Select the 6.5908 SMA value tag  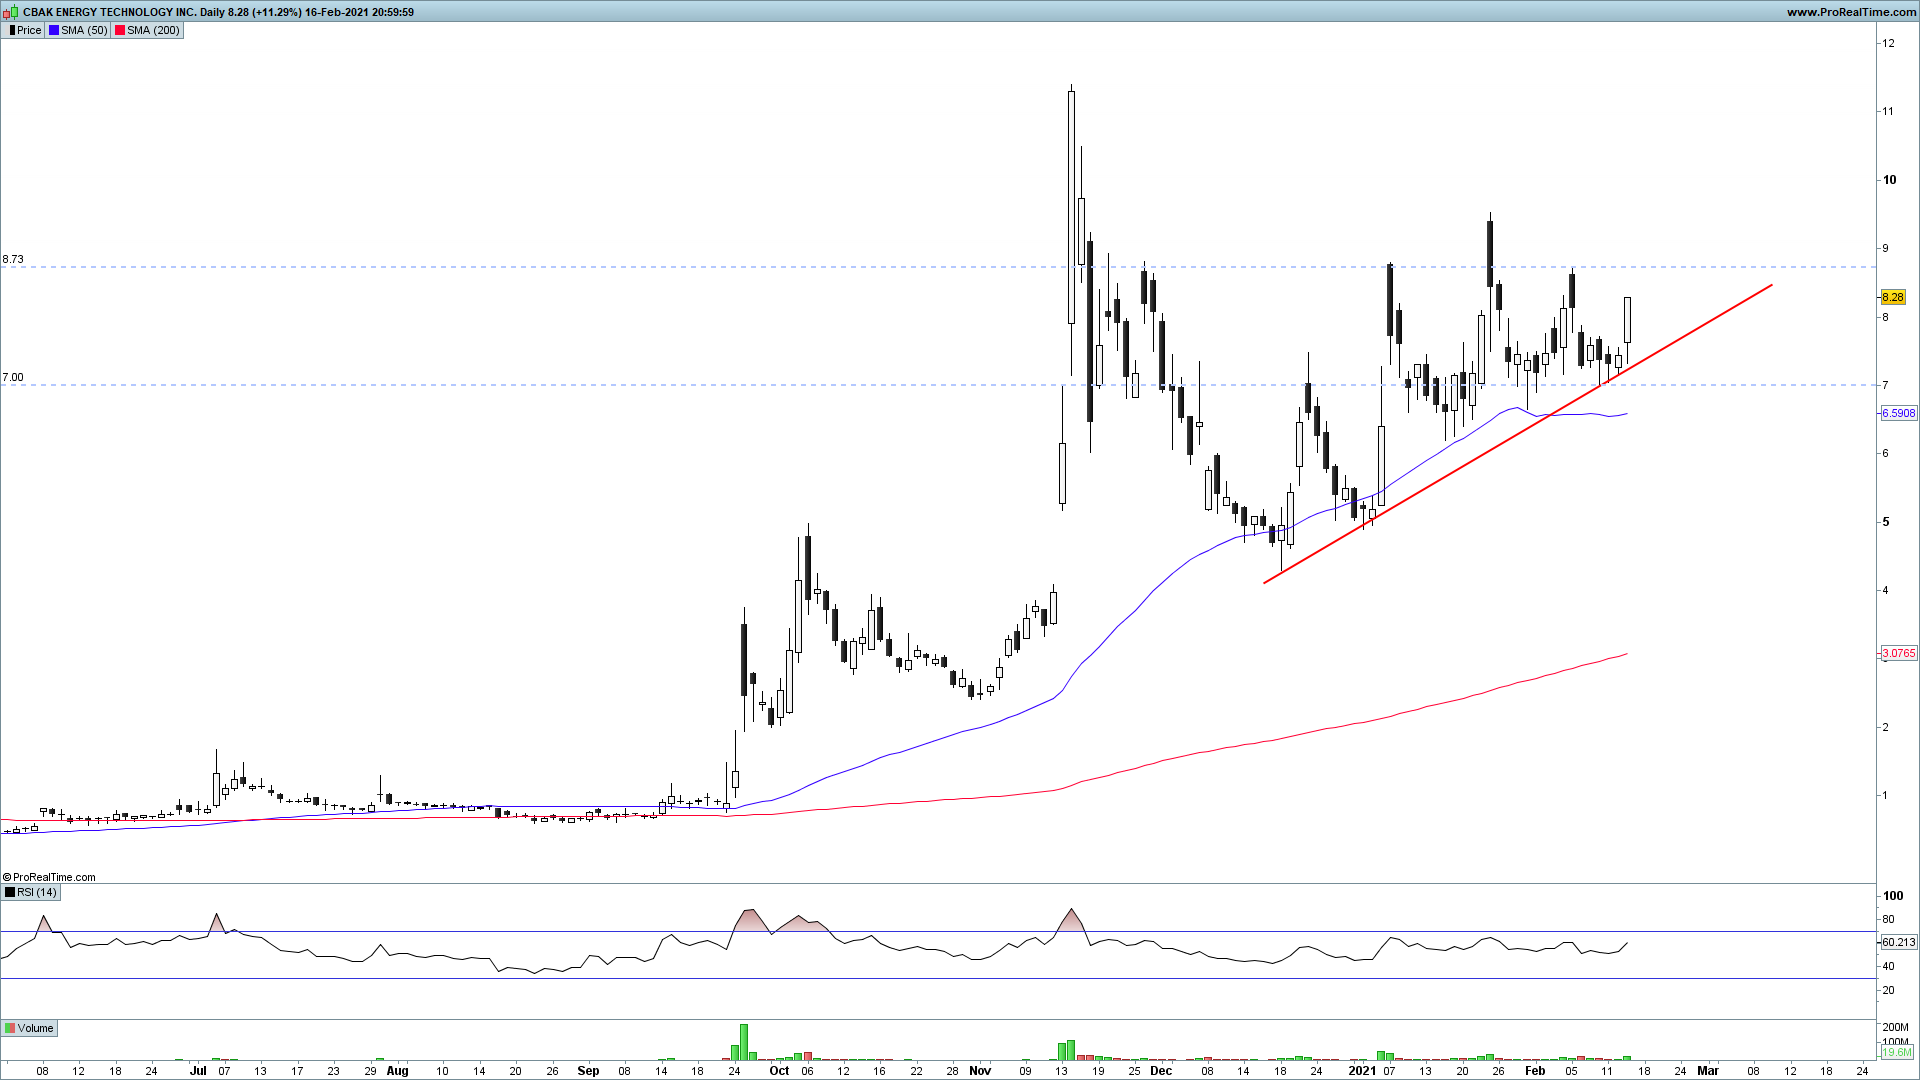1898,413
